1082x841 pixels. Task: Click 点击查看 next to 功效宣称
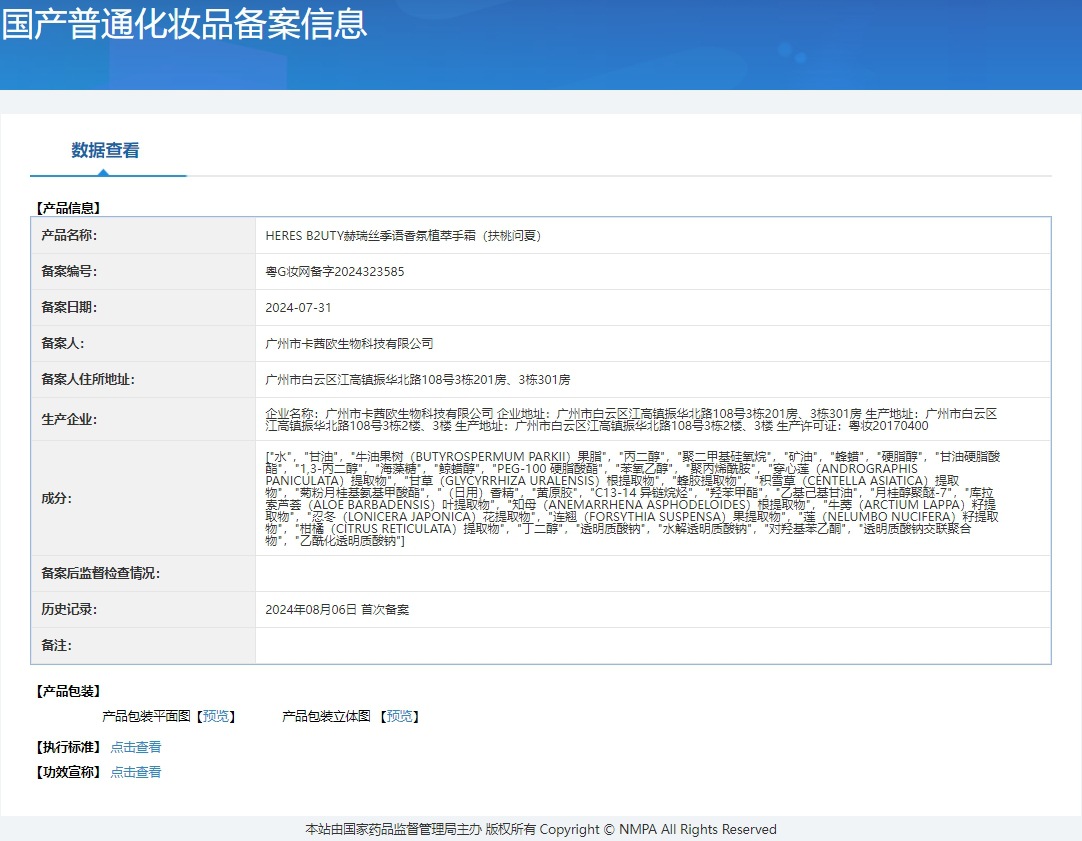[135, 772]
